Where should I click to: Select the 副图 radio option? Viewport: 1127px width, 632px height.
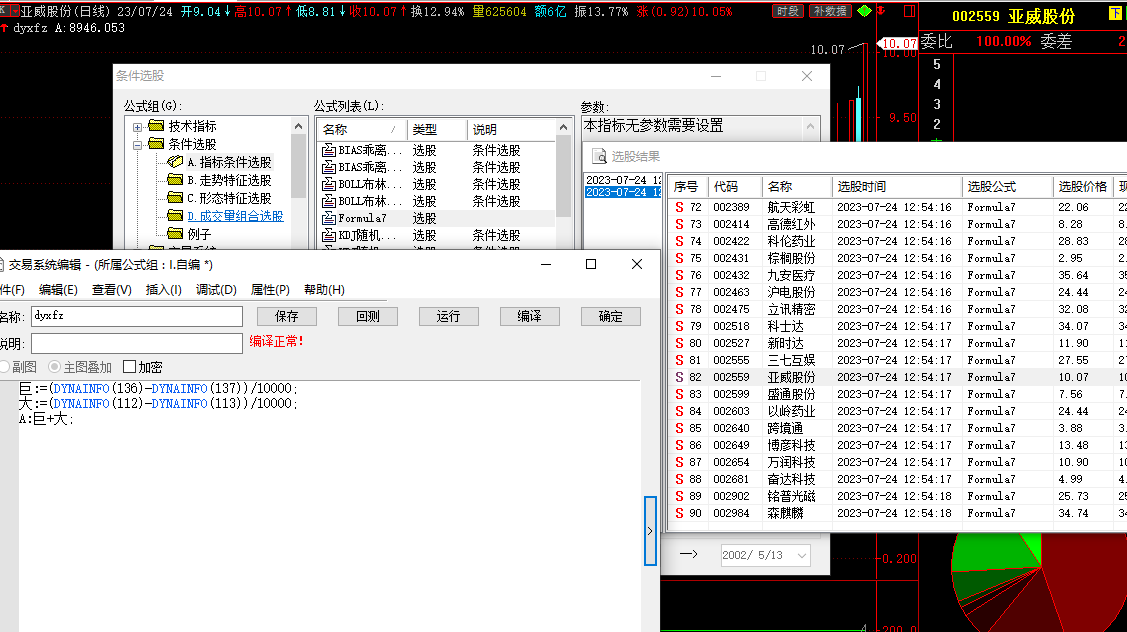(6, 367)
